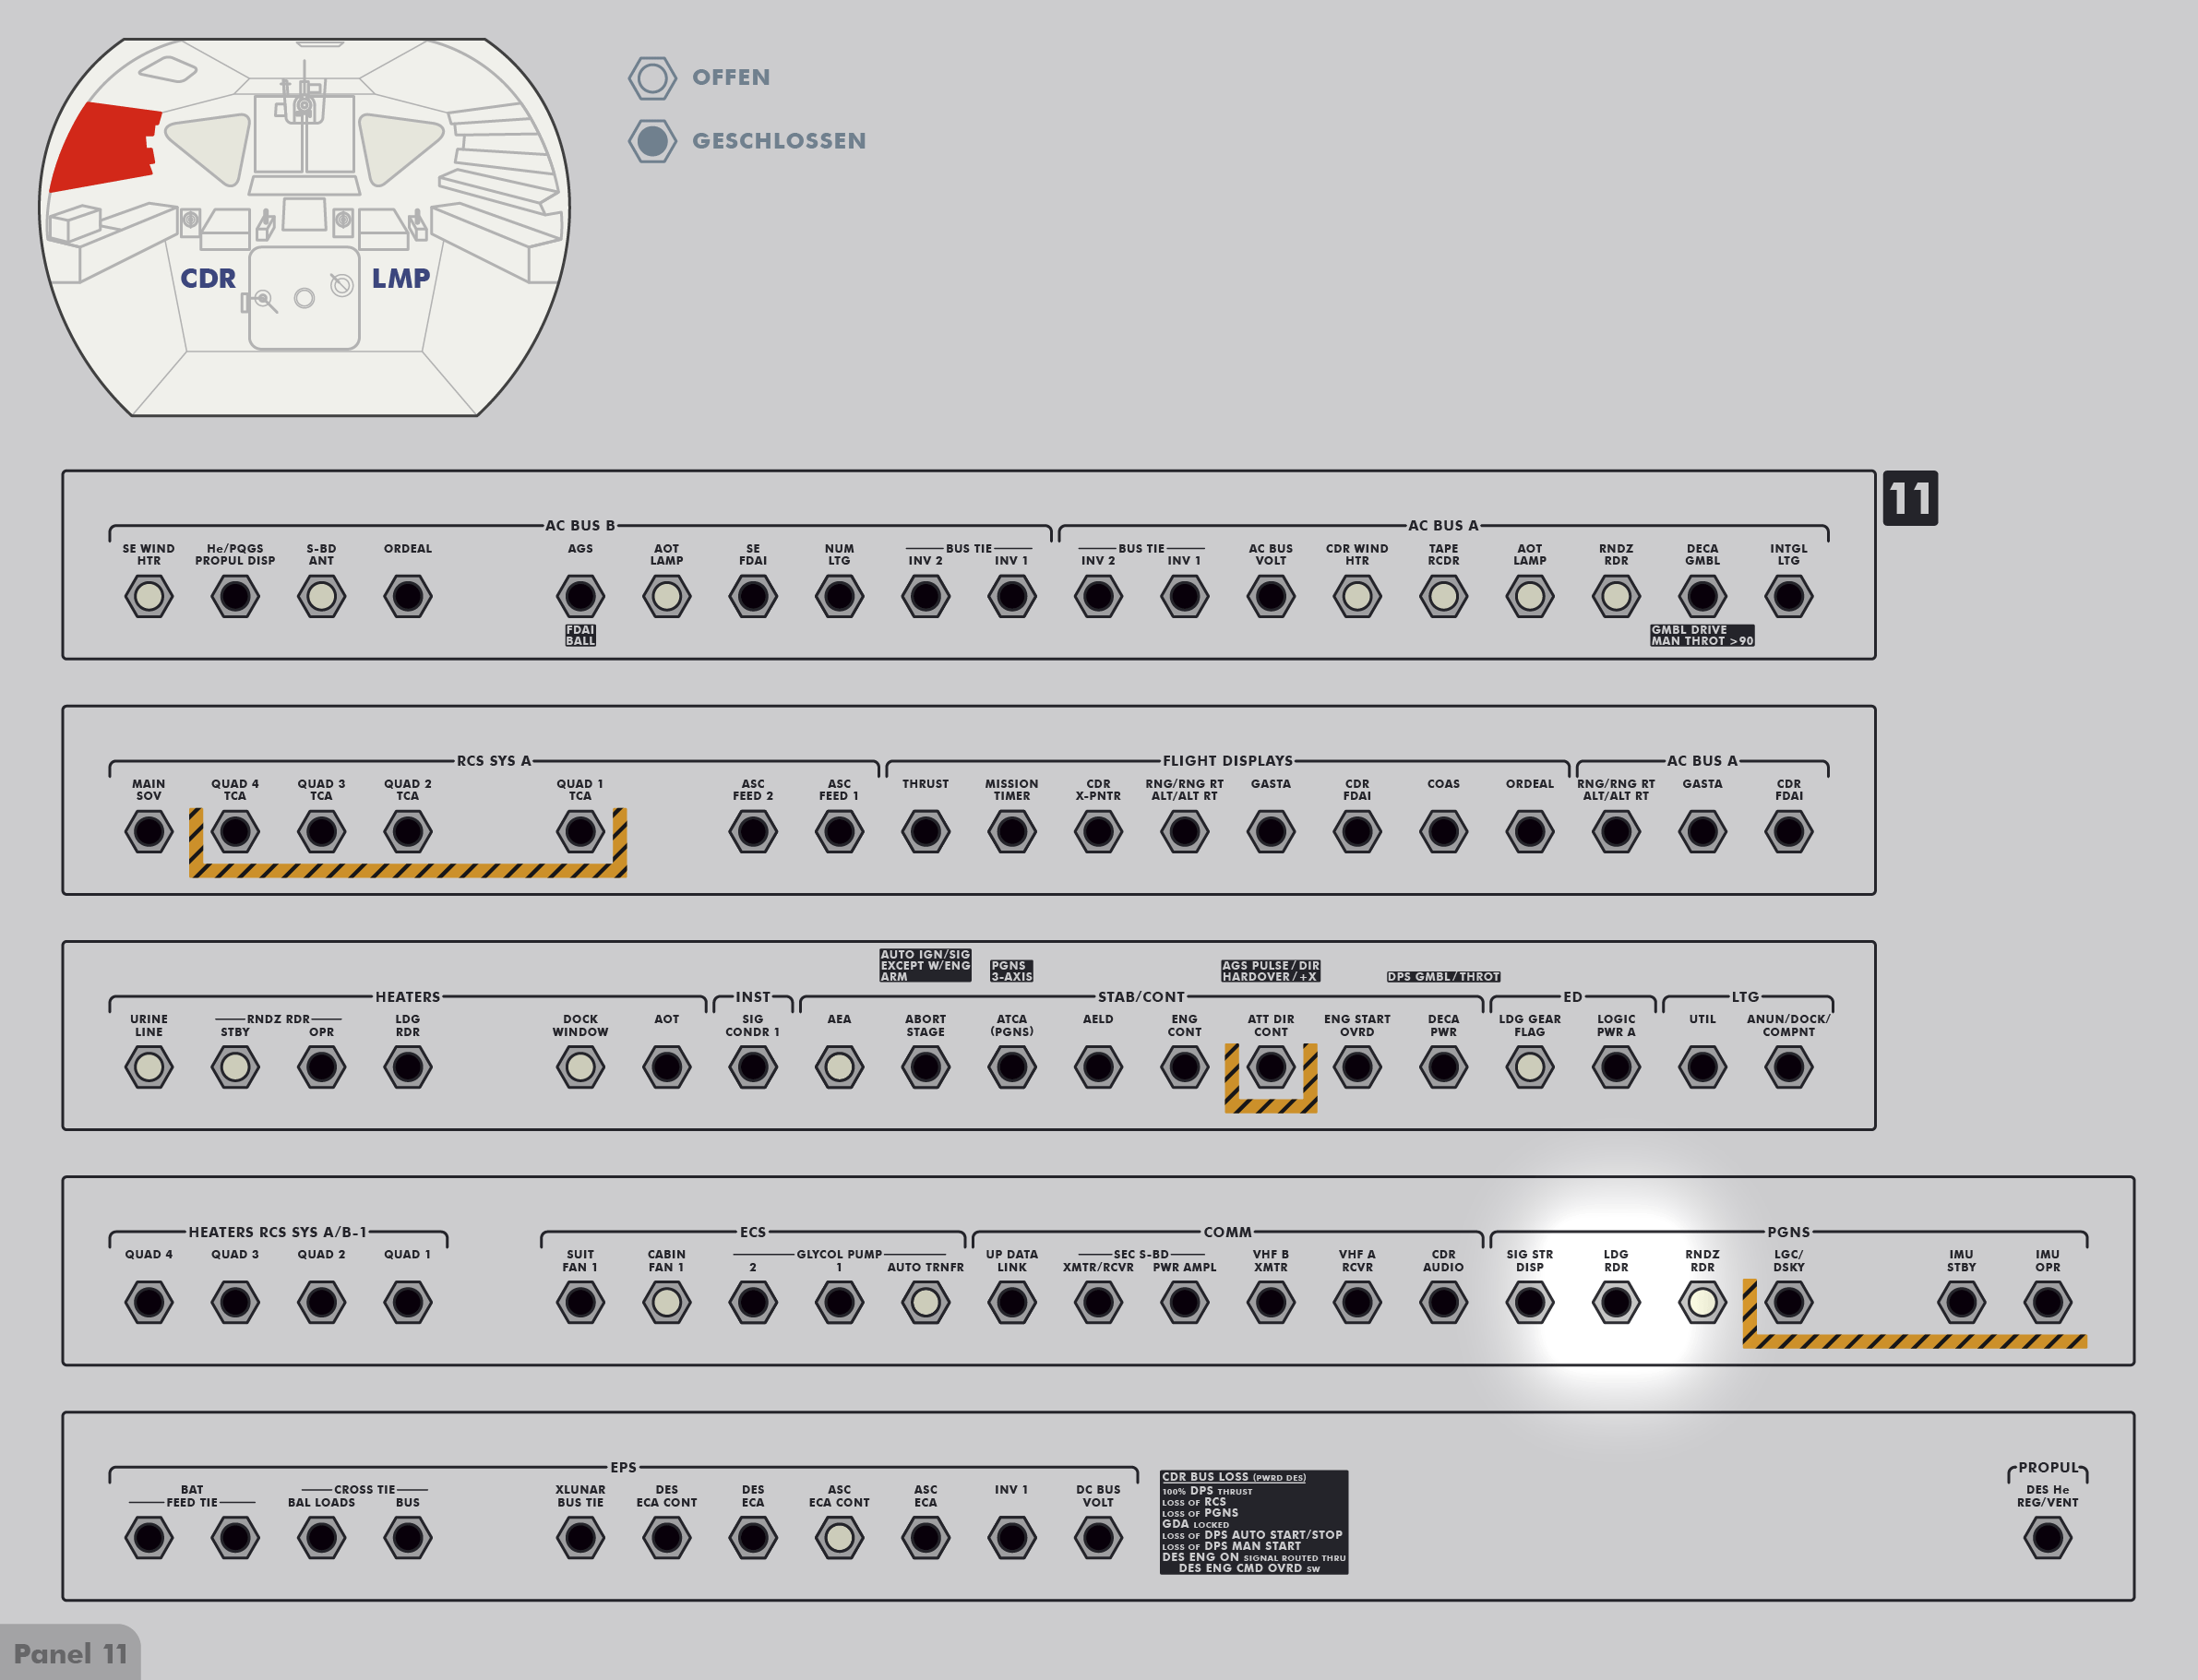
Task: Click the DECA GMBL breaker on AC BUS A
Action: tap(1702, 597)
